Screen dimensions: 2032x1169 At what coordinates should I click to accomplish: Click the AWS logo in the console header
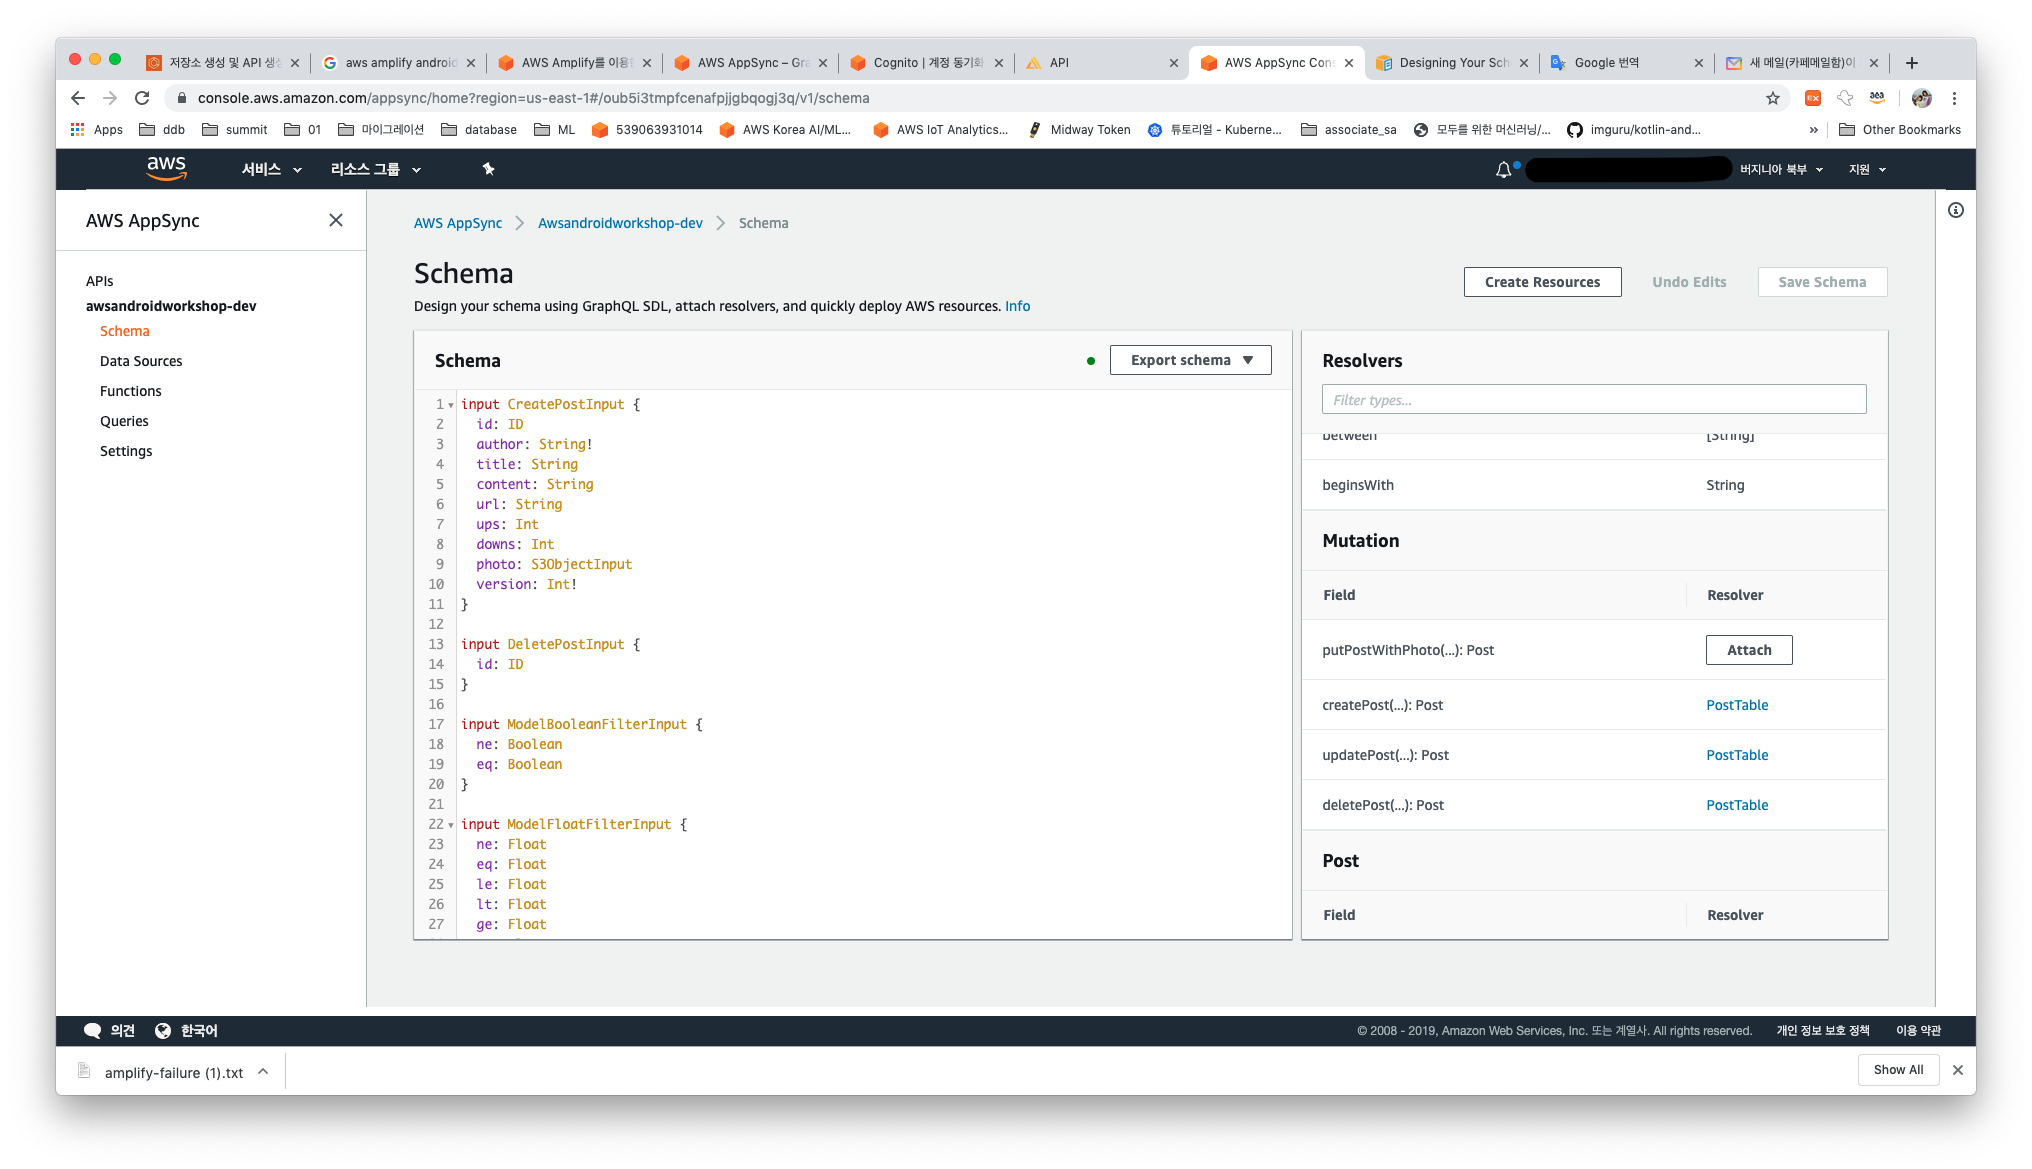(166, 168)
